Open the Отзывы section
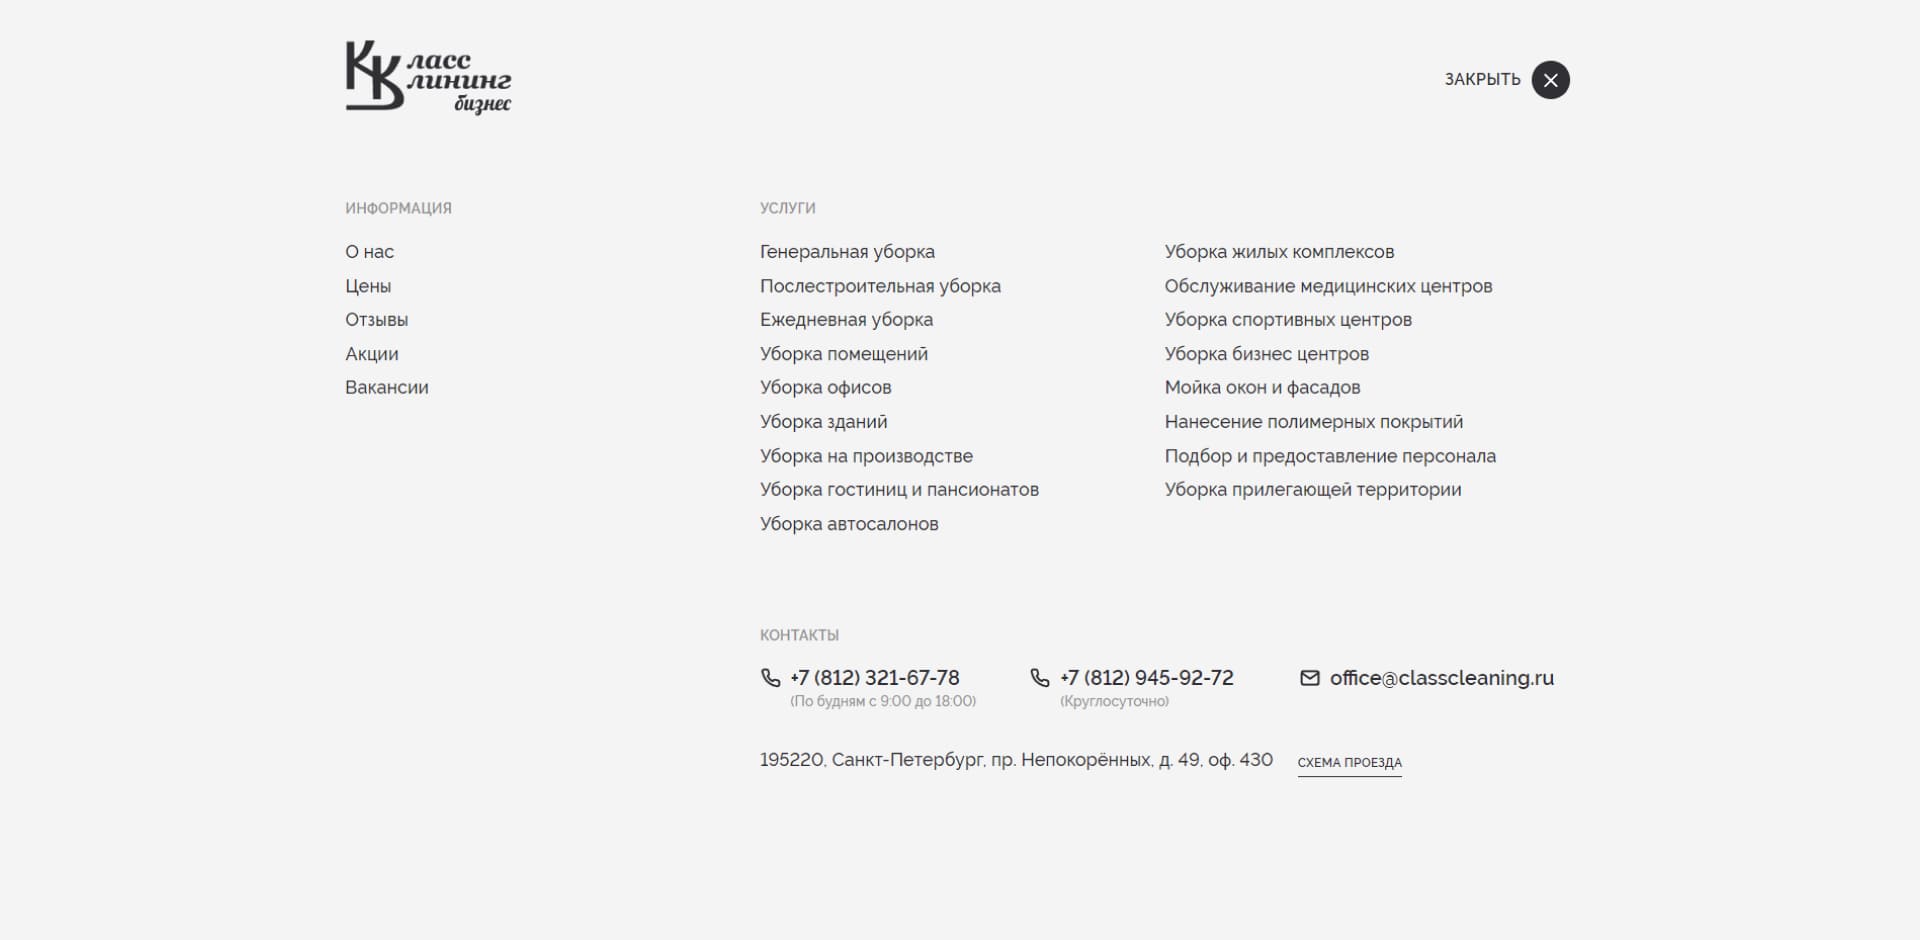The image size is (1920, 940). click(376, 320)
